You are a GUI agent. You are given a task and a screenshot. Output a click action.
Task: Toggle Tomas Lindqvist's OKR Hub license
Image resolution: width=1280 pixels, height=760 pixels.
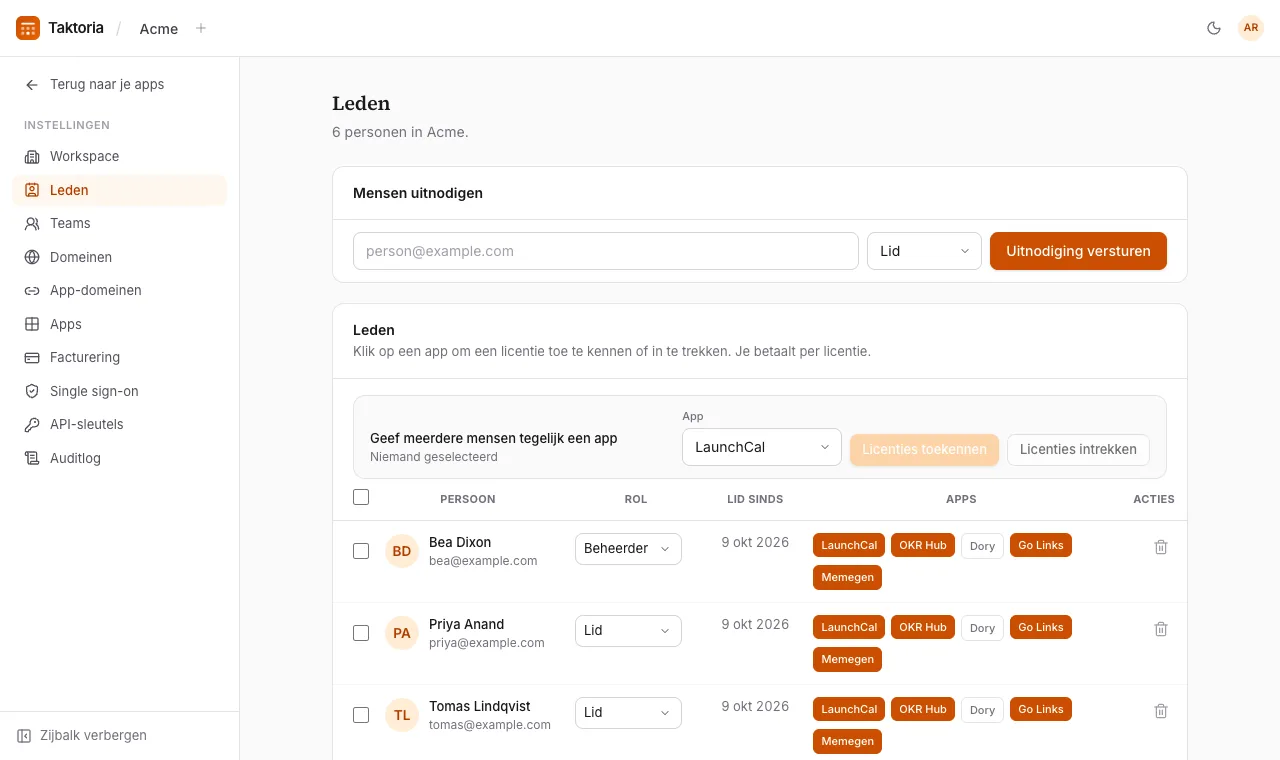[x=922, y=709]
